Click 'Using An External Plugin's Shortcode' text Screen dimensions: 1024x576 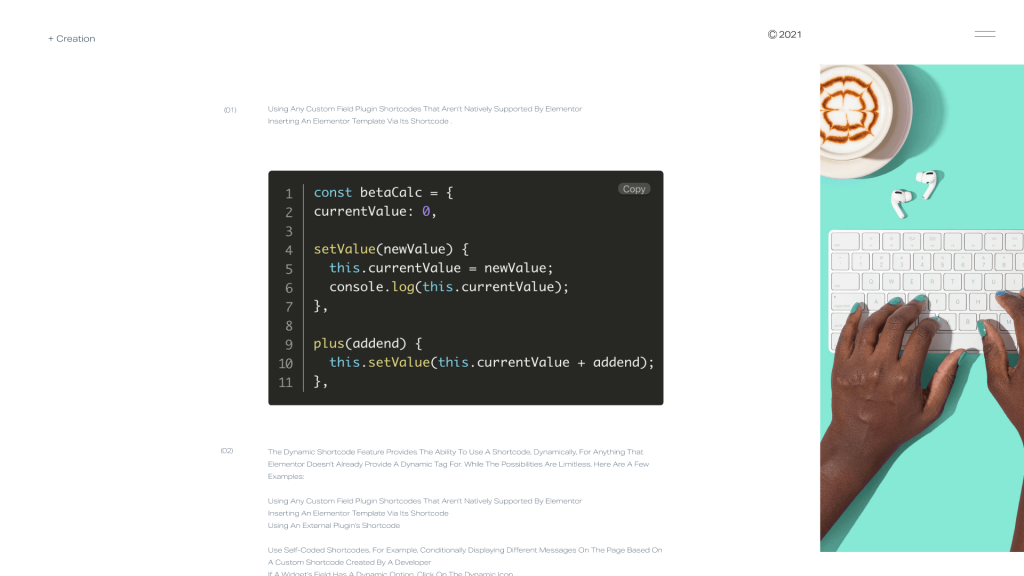[x=334, y=525]
